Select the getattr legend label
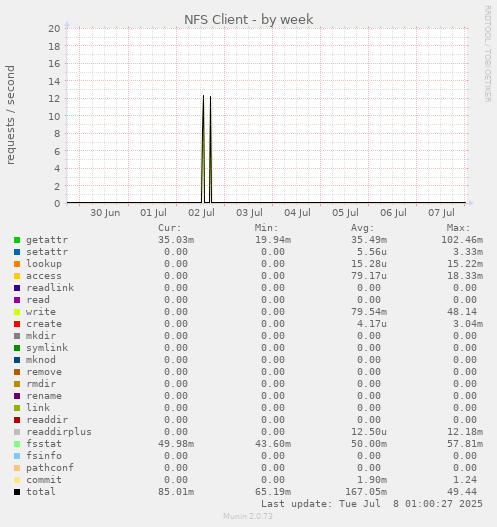Screen dimensions: 497x527 click(47, 240)
